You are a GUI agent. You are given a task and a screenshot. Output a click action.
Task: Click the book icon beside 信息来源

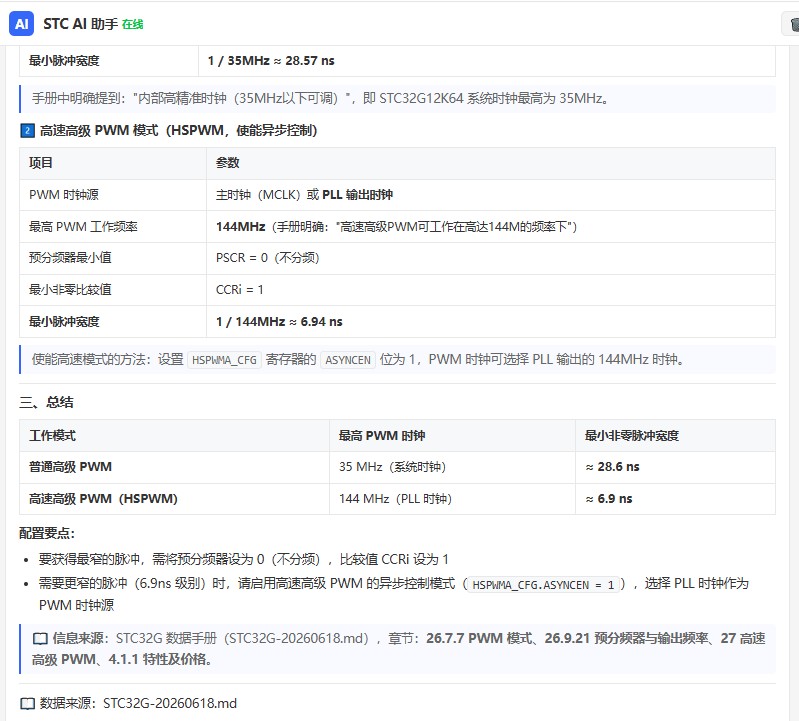coord(40,638)
